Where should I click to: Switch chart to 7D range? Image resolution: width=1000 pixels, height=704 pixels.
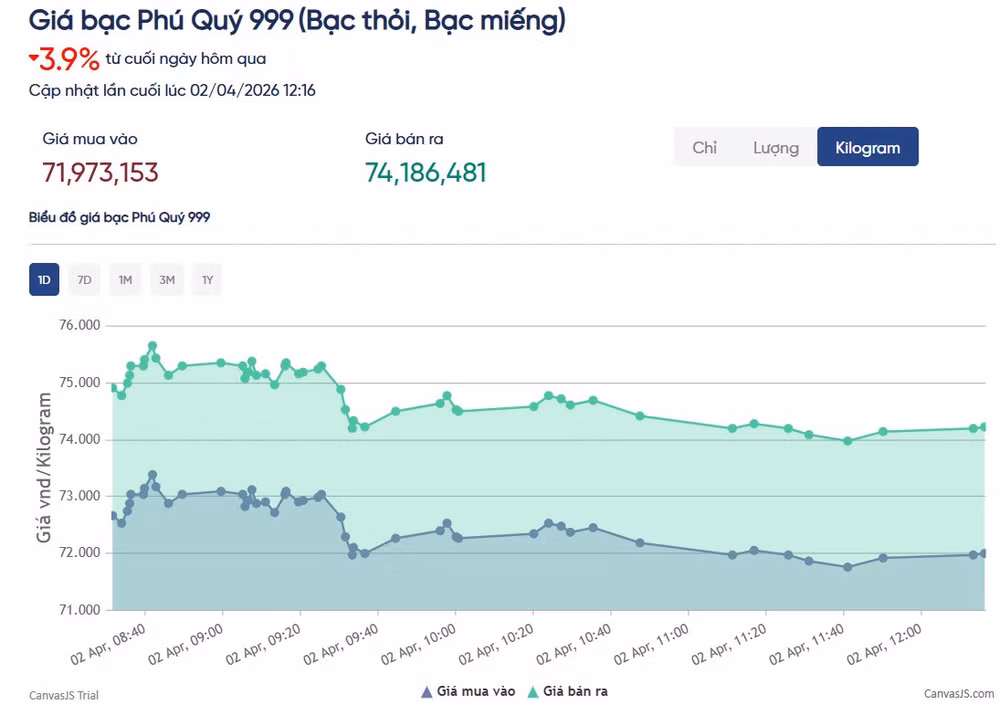click(84, 279)
